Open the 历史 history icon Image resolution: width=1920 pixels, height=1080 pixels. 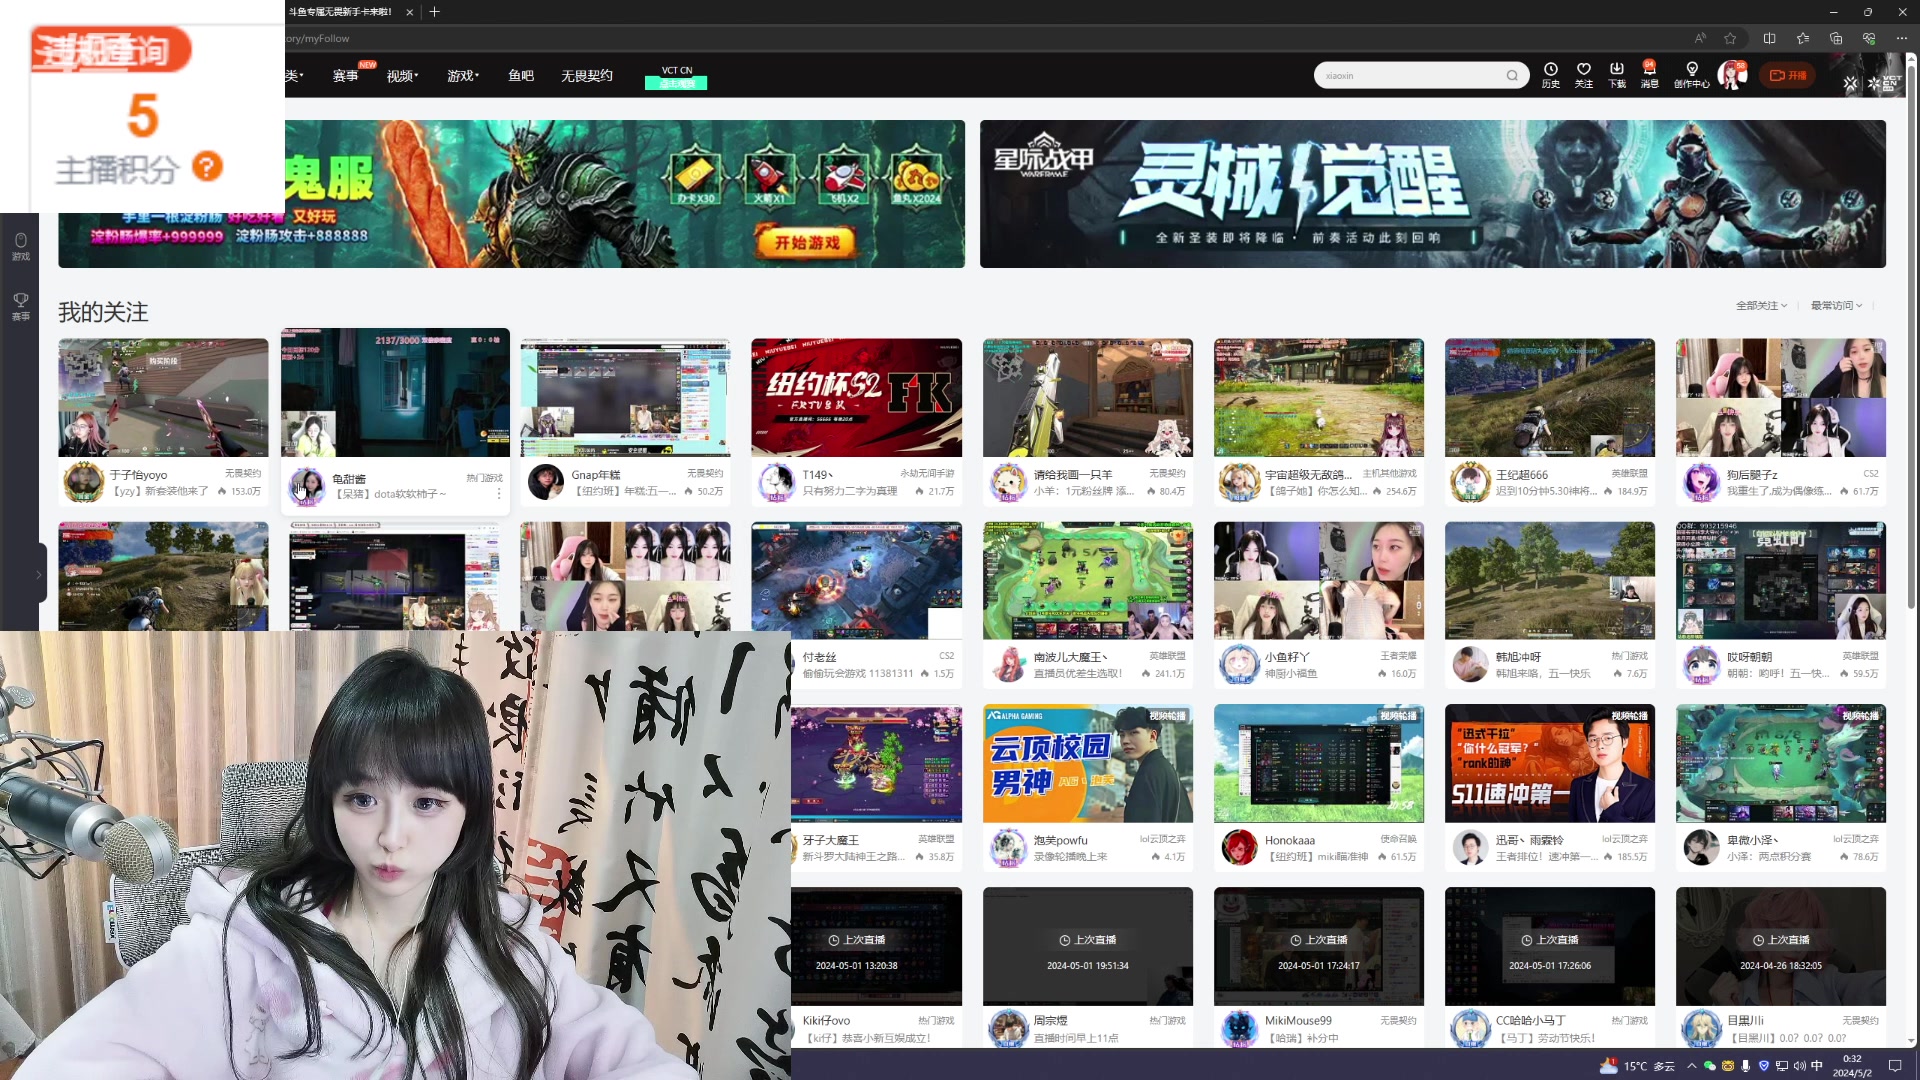pos(1550,75)
